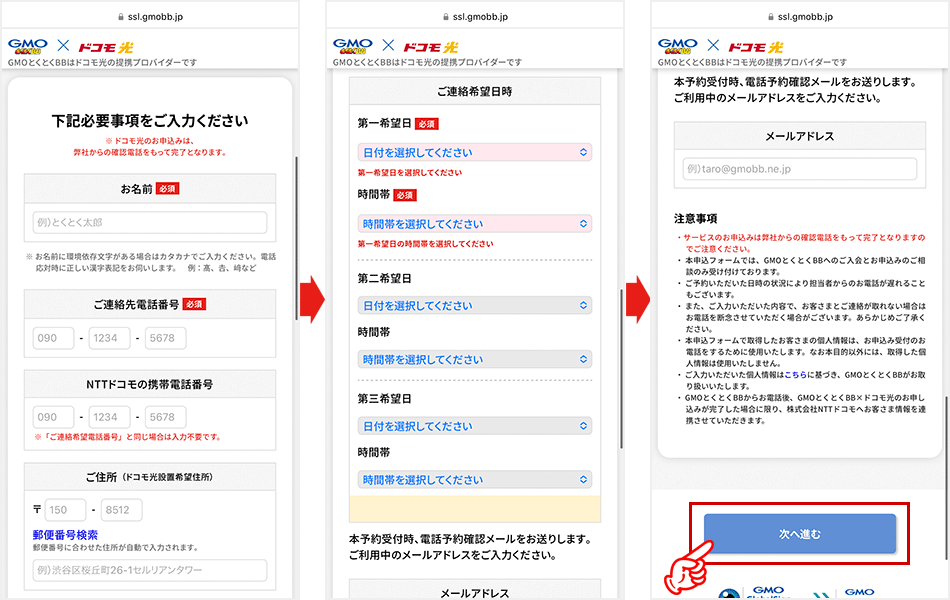
Task: Click ssl.gmobb.jp address bar in left phone
Action: tap(150, 17)
